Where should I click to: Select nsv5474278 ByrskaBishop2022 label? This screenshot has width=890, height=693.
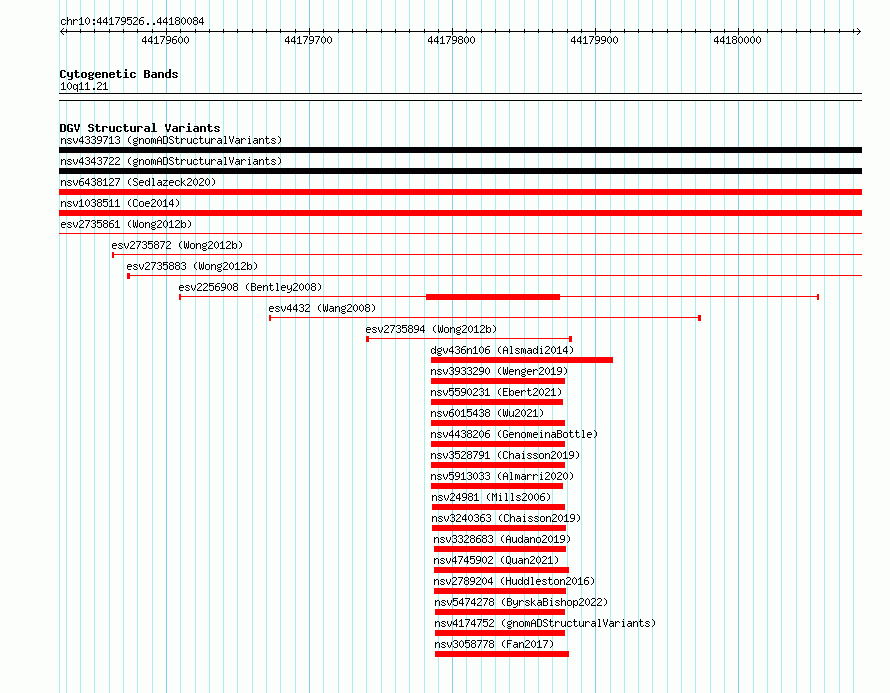point(521,602)
